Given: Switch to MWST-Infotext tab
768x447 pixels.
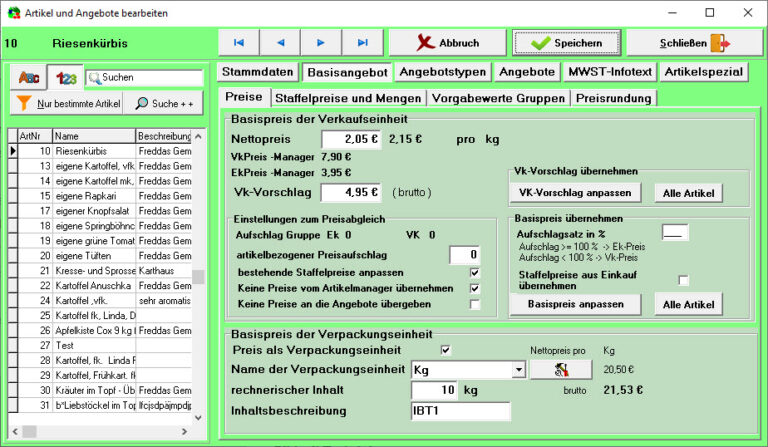Looking at the screenshot, I should [610, 72].
